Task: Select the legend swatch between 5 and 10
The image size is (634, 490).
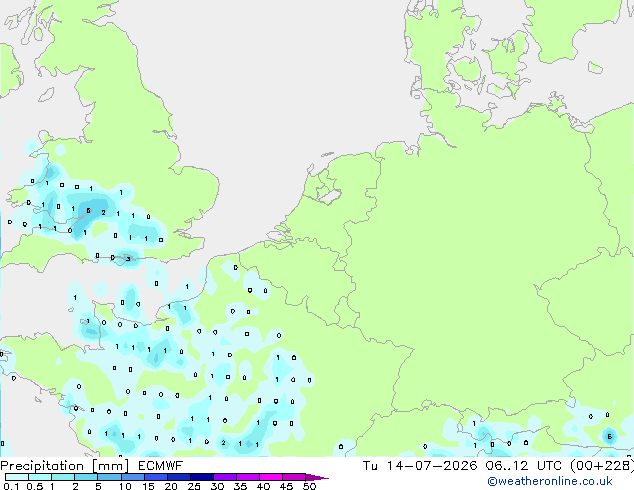Action: click(109, 477)
